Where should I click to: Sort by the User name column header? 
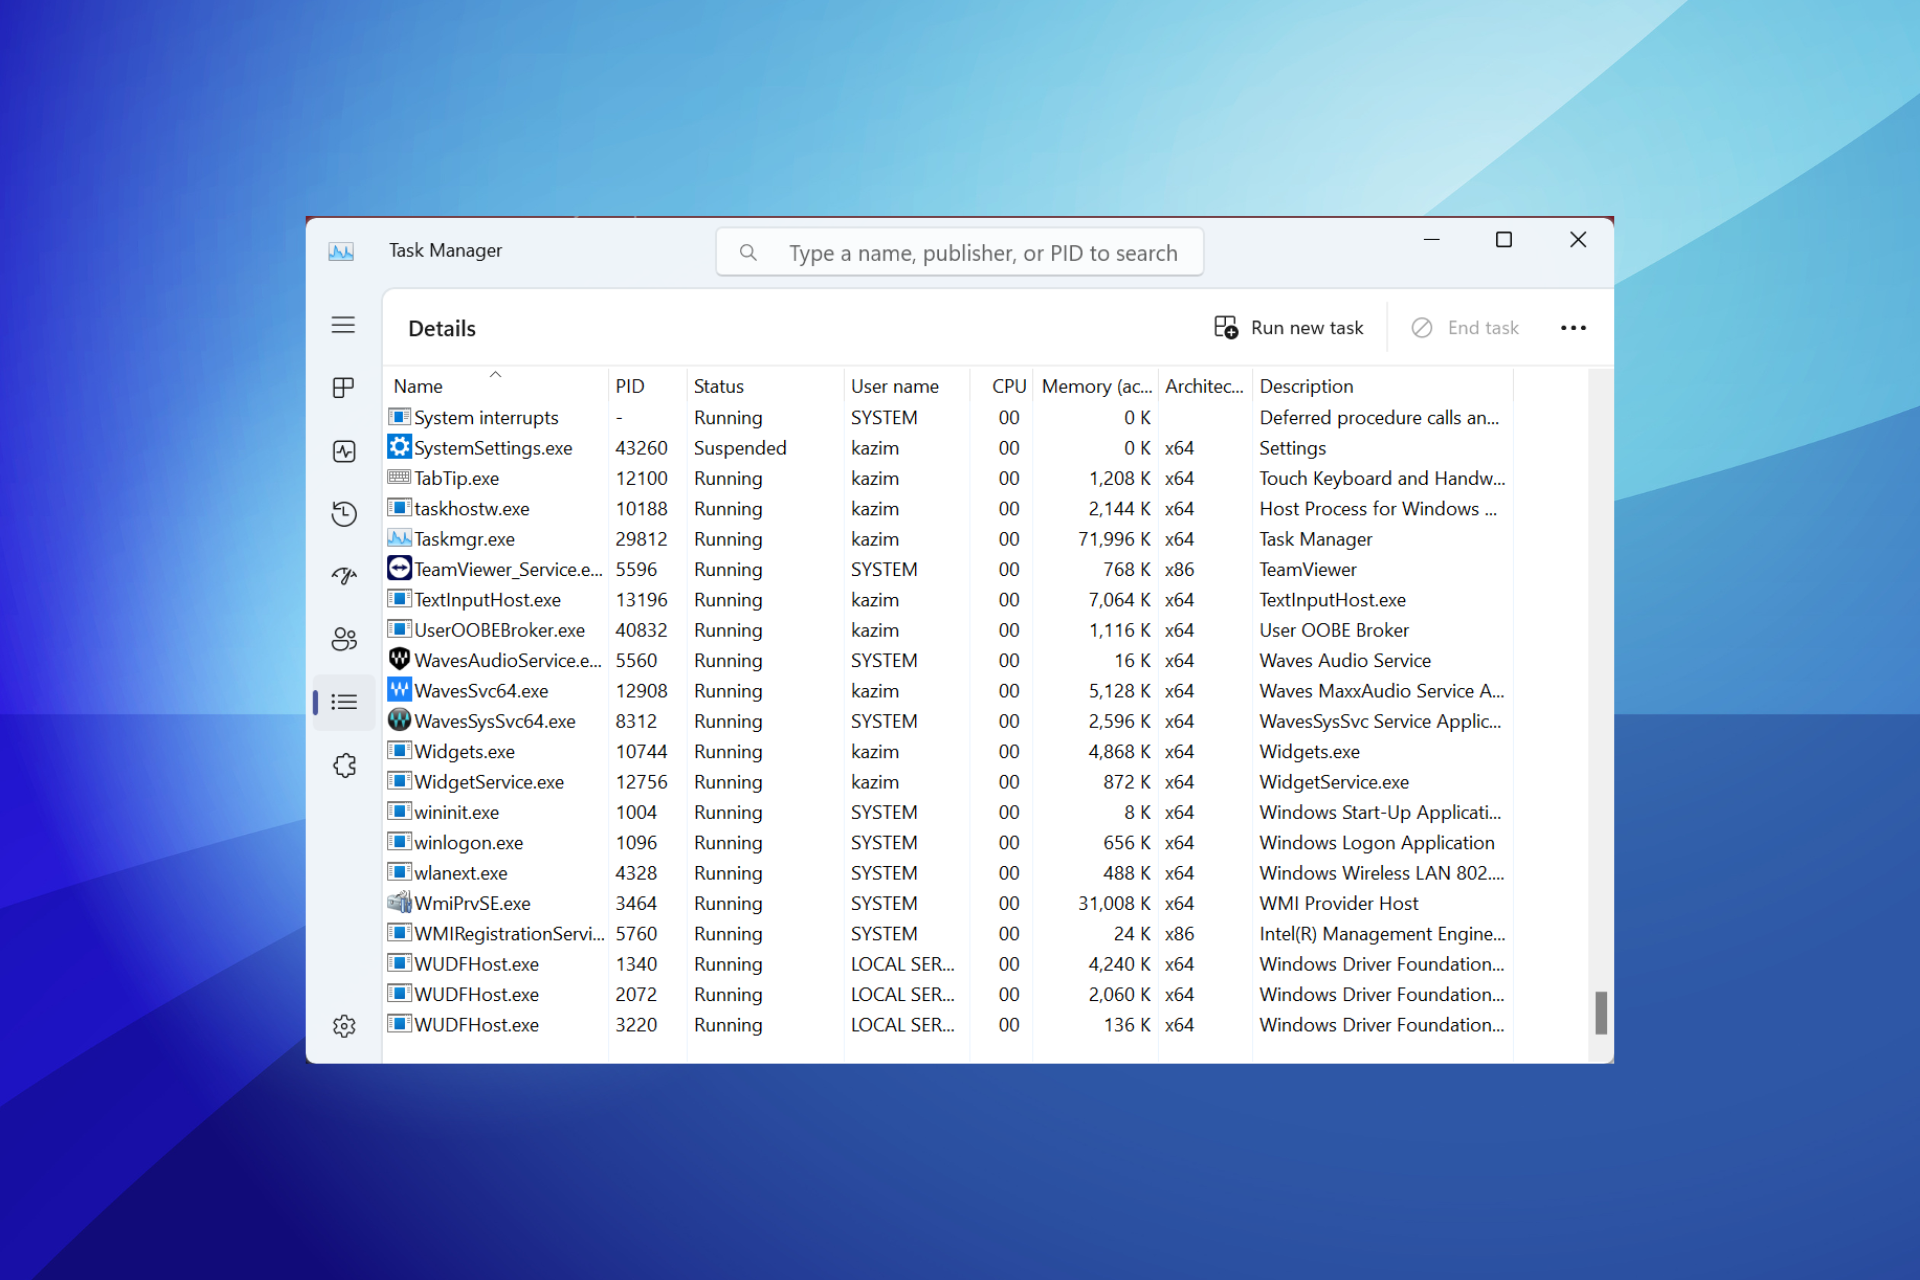pos(907,386)
